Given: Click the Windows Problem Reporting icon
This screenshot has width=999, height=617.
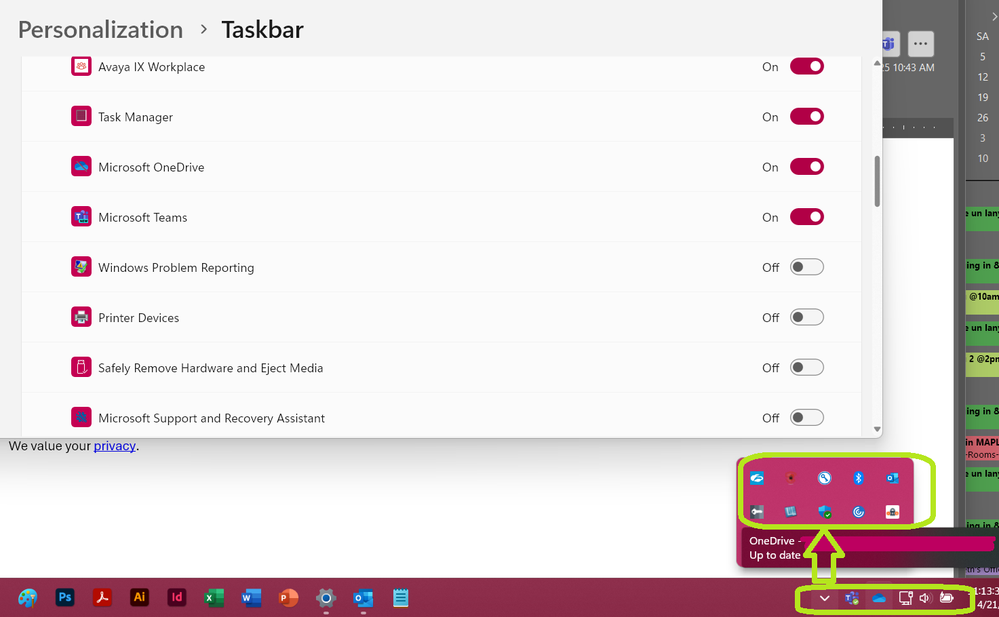Looking at the screenshot, I should tap(81, 266).
